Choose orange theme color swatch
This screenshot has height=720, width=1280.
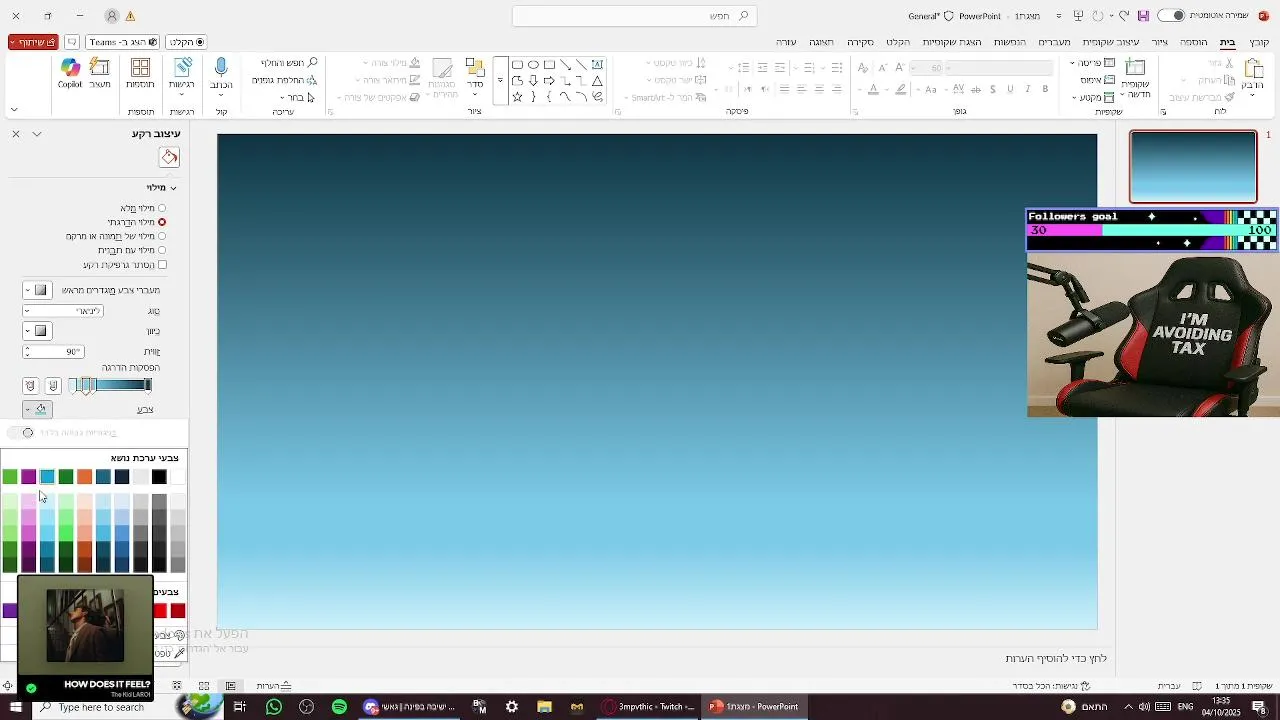[x=85, y=477]
